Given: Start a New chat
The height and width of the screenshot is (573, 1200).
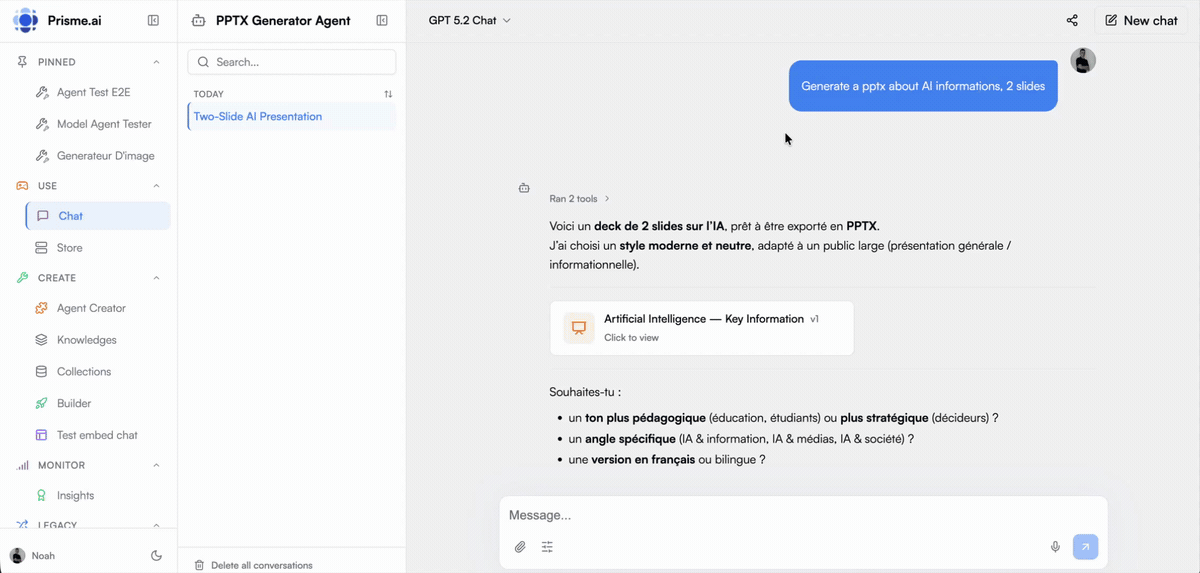Looking at the screenshot, I should pos(1141,20).
